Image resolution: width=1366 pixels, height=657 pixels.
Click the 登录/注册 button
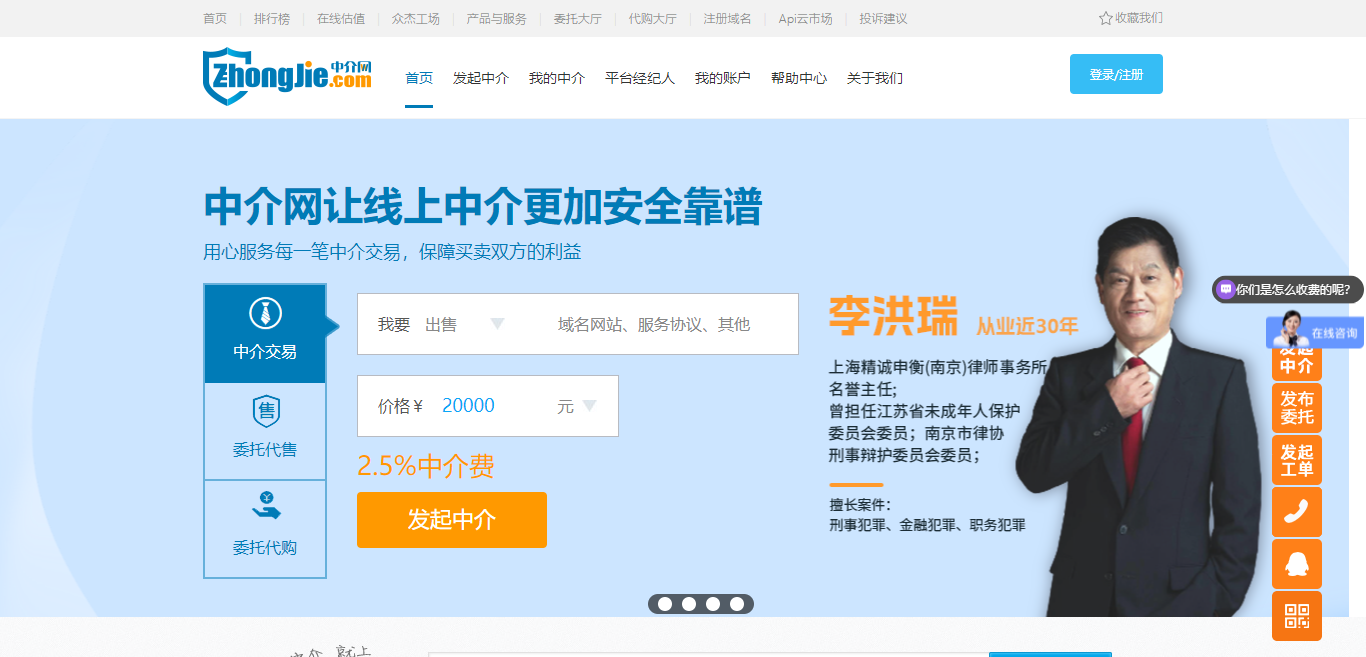point(1115,73)
